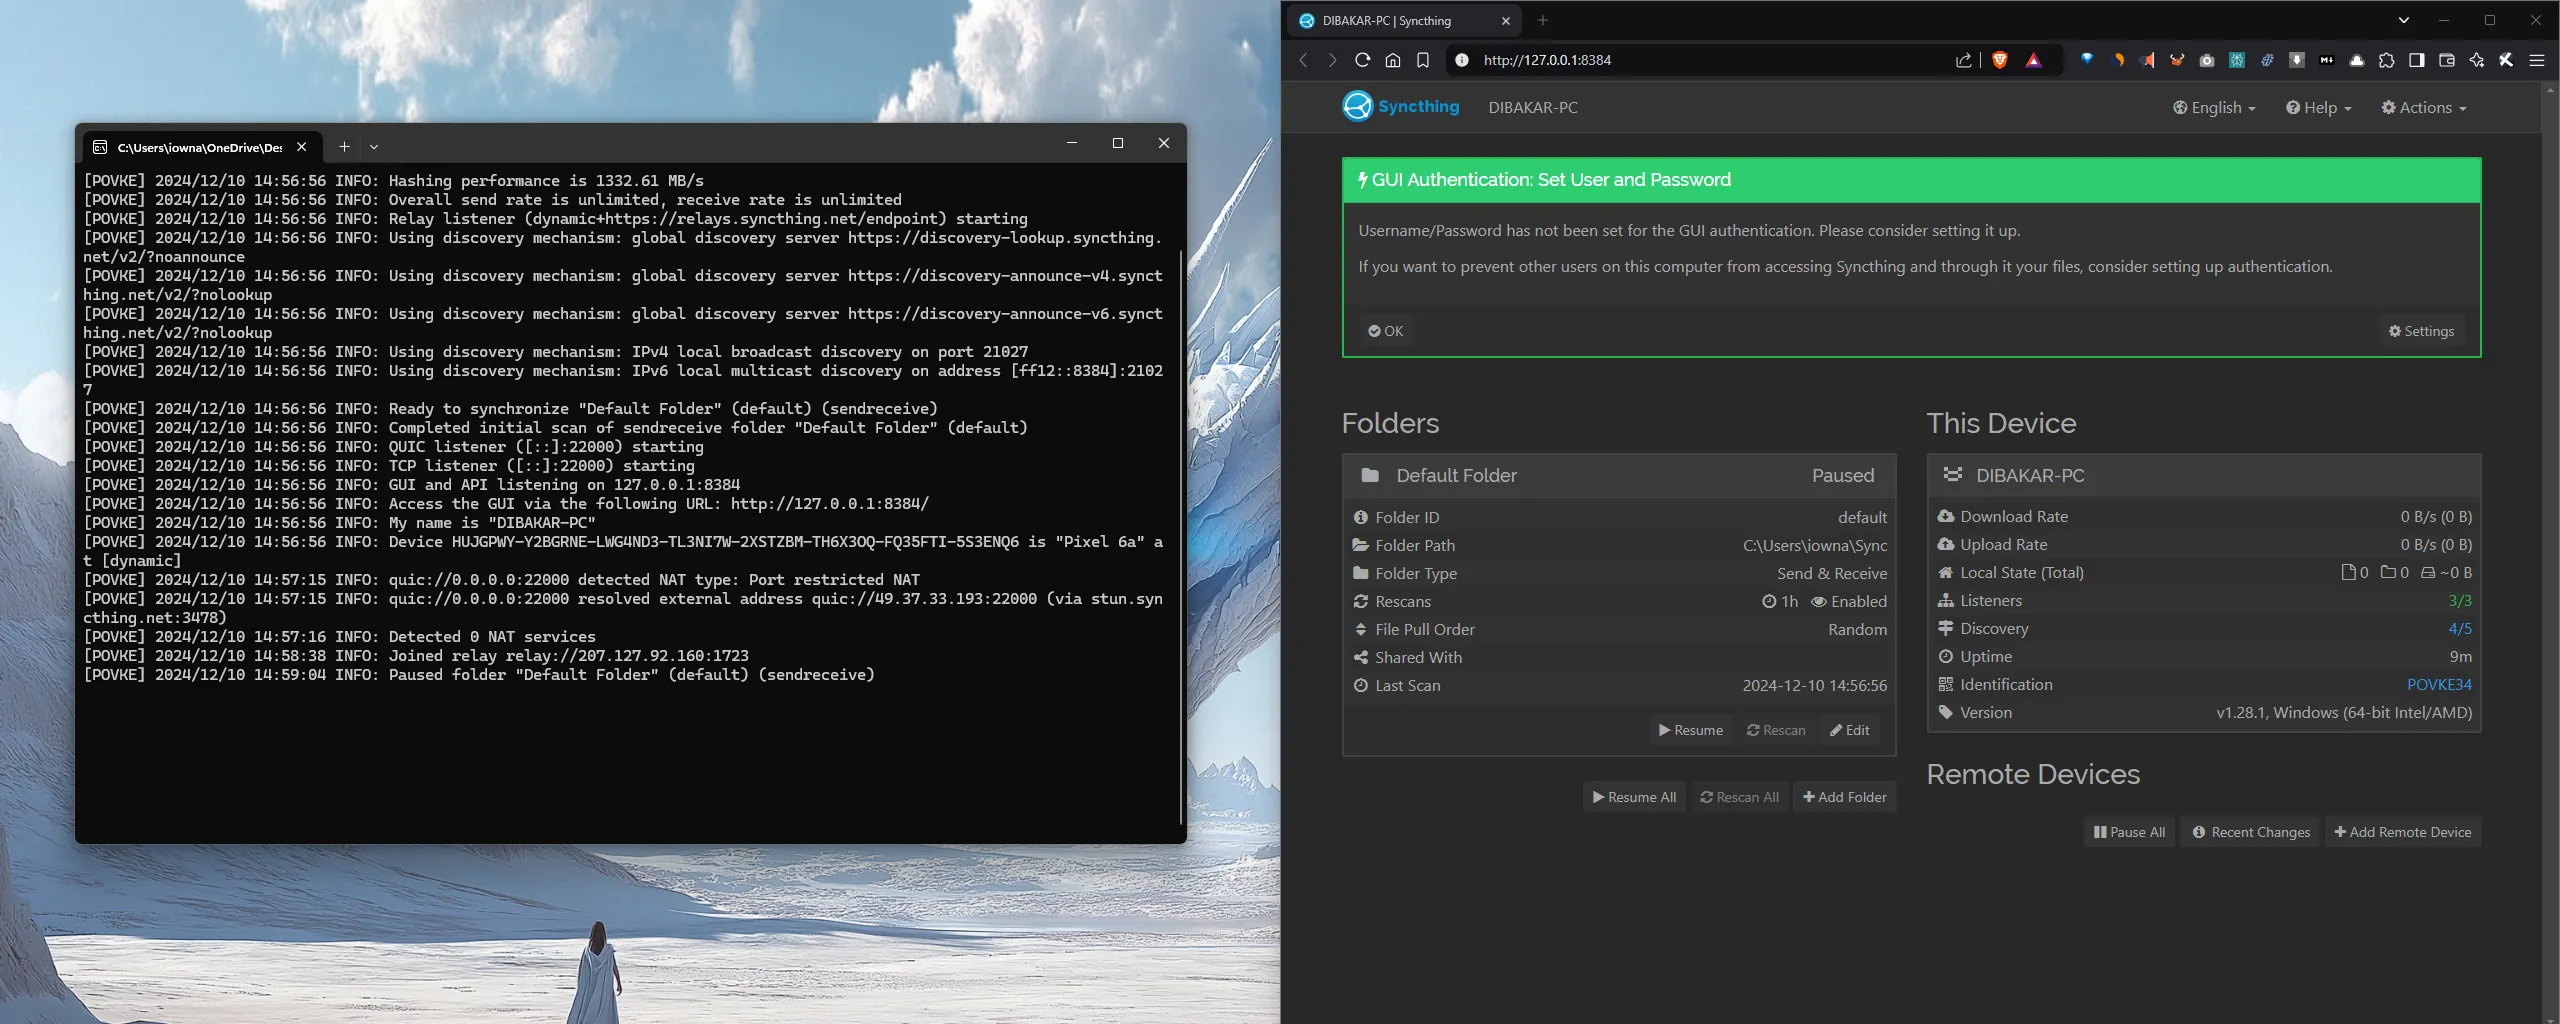Click the Paused status label of Default Folder

coord(1843,476)
